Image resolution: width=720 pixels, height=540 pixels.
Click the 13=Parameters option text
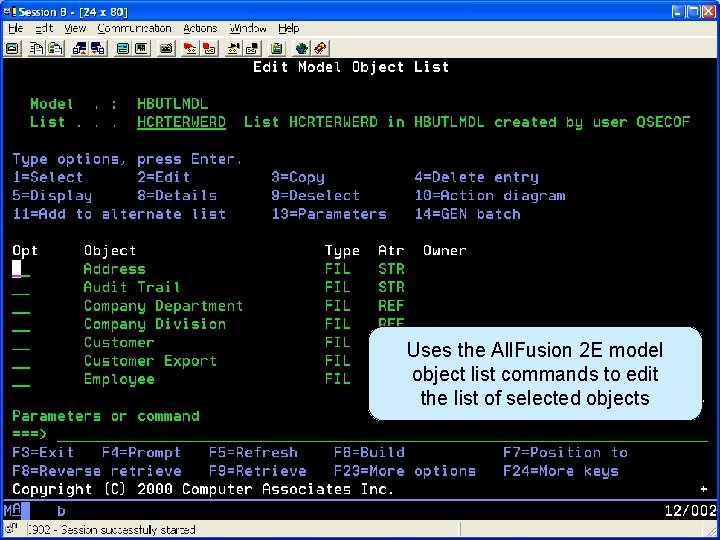pos(329,214)
